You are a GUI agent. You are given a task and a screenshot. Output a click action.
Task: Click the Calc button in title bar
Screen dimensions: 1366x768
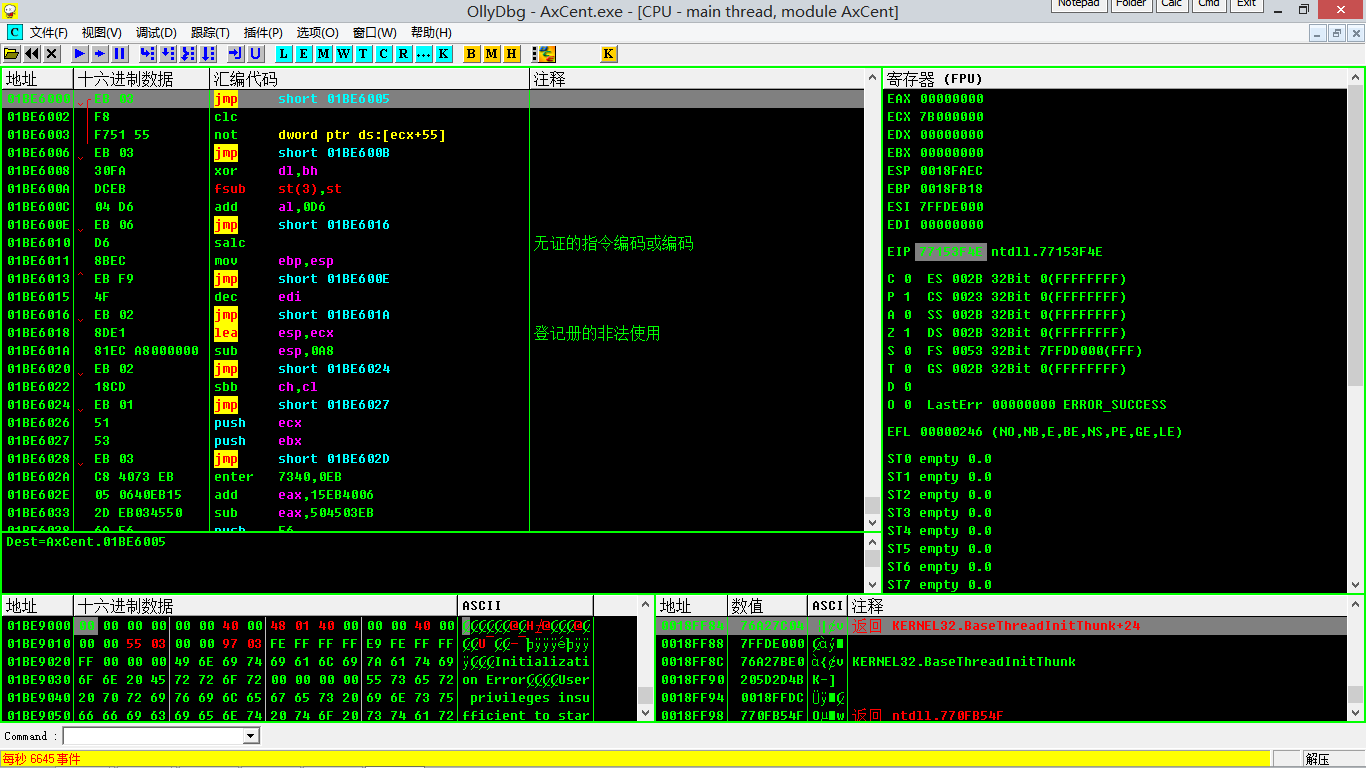coord(1172,5)
